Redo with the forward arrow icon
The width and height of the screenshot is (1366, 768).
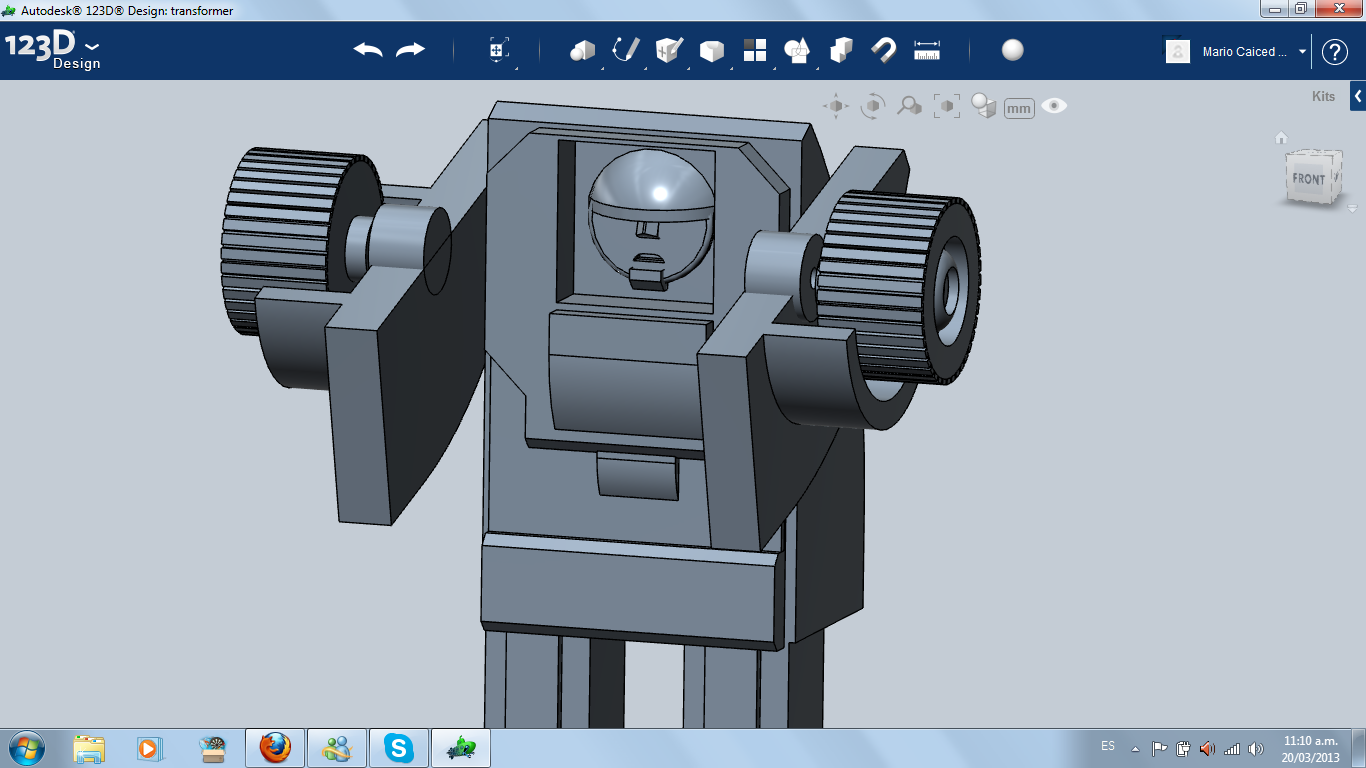point(410,50)
